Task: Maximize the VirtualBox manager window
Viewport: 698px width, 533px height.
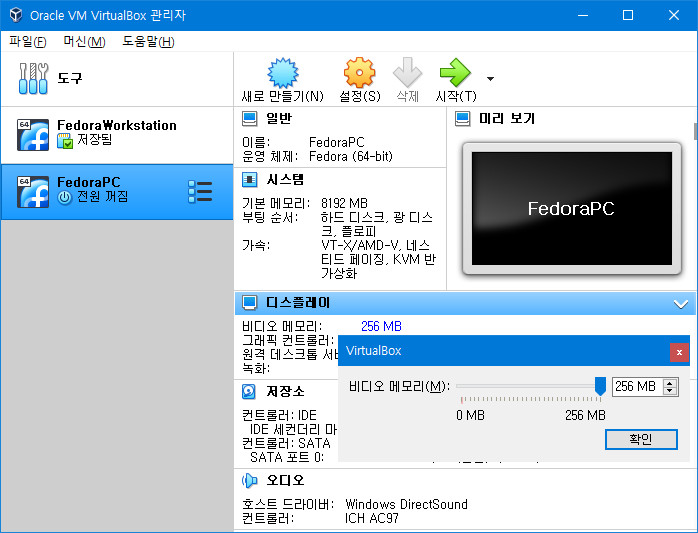Action: [x=628, y=15]
